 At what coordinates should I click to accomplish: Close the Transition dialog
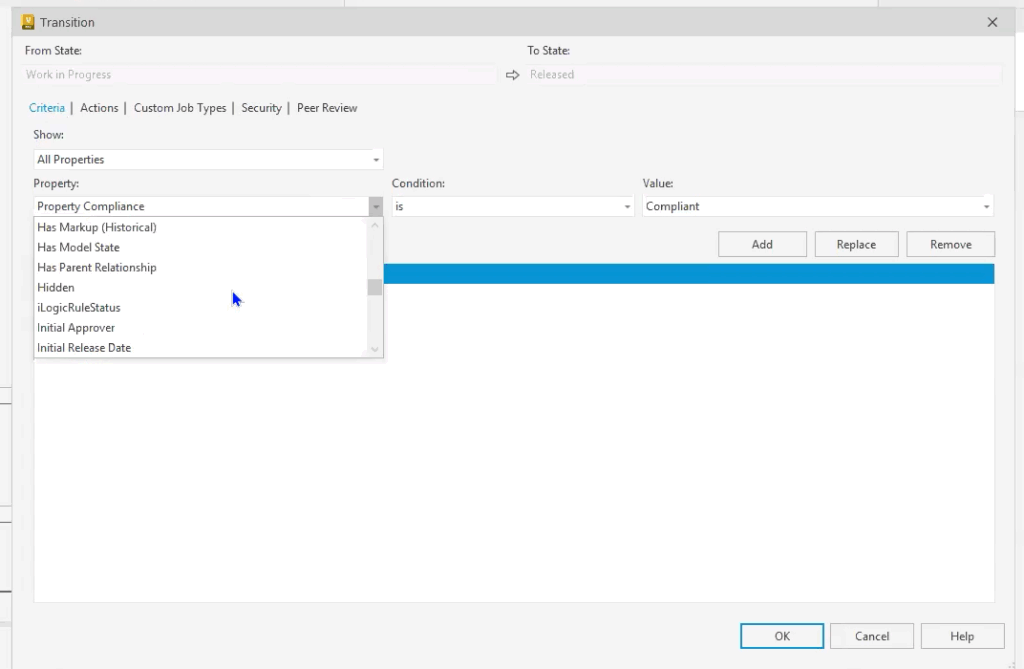click(x=992, y=22)
